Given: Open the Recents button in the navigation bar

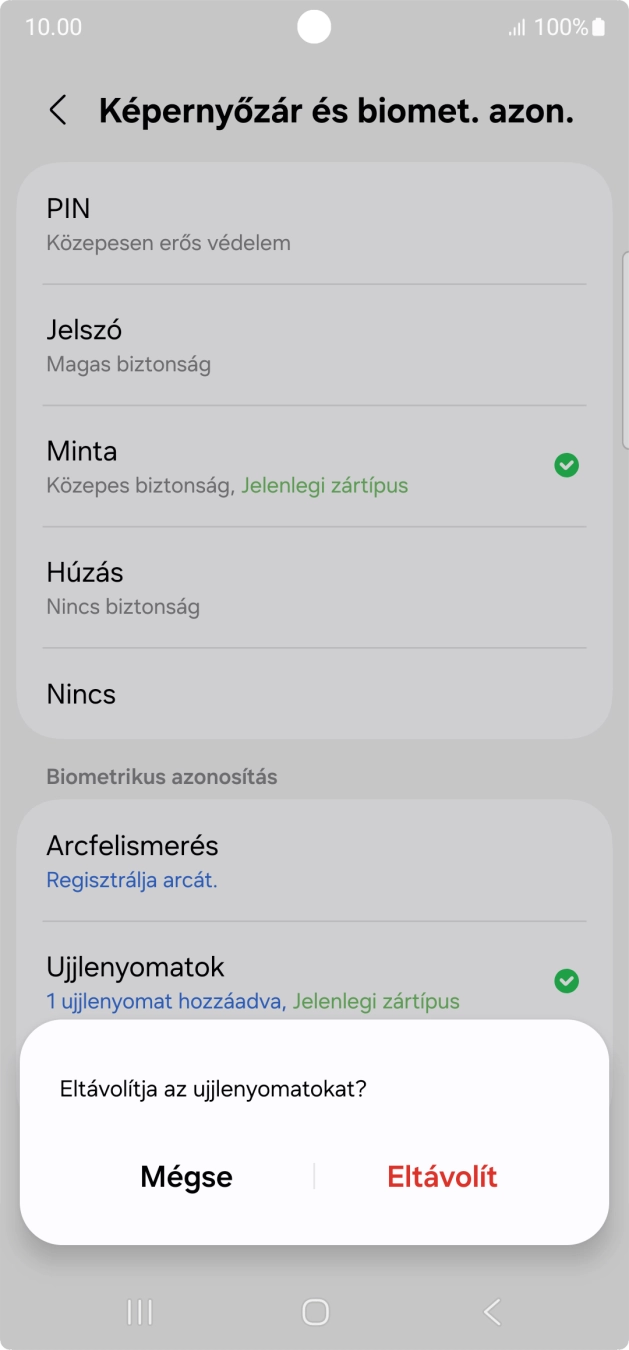Looking at the screenshot, I should (x=140, y=1311).
